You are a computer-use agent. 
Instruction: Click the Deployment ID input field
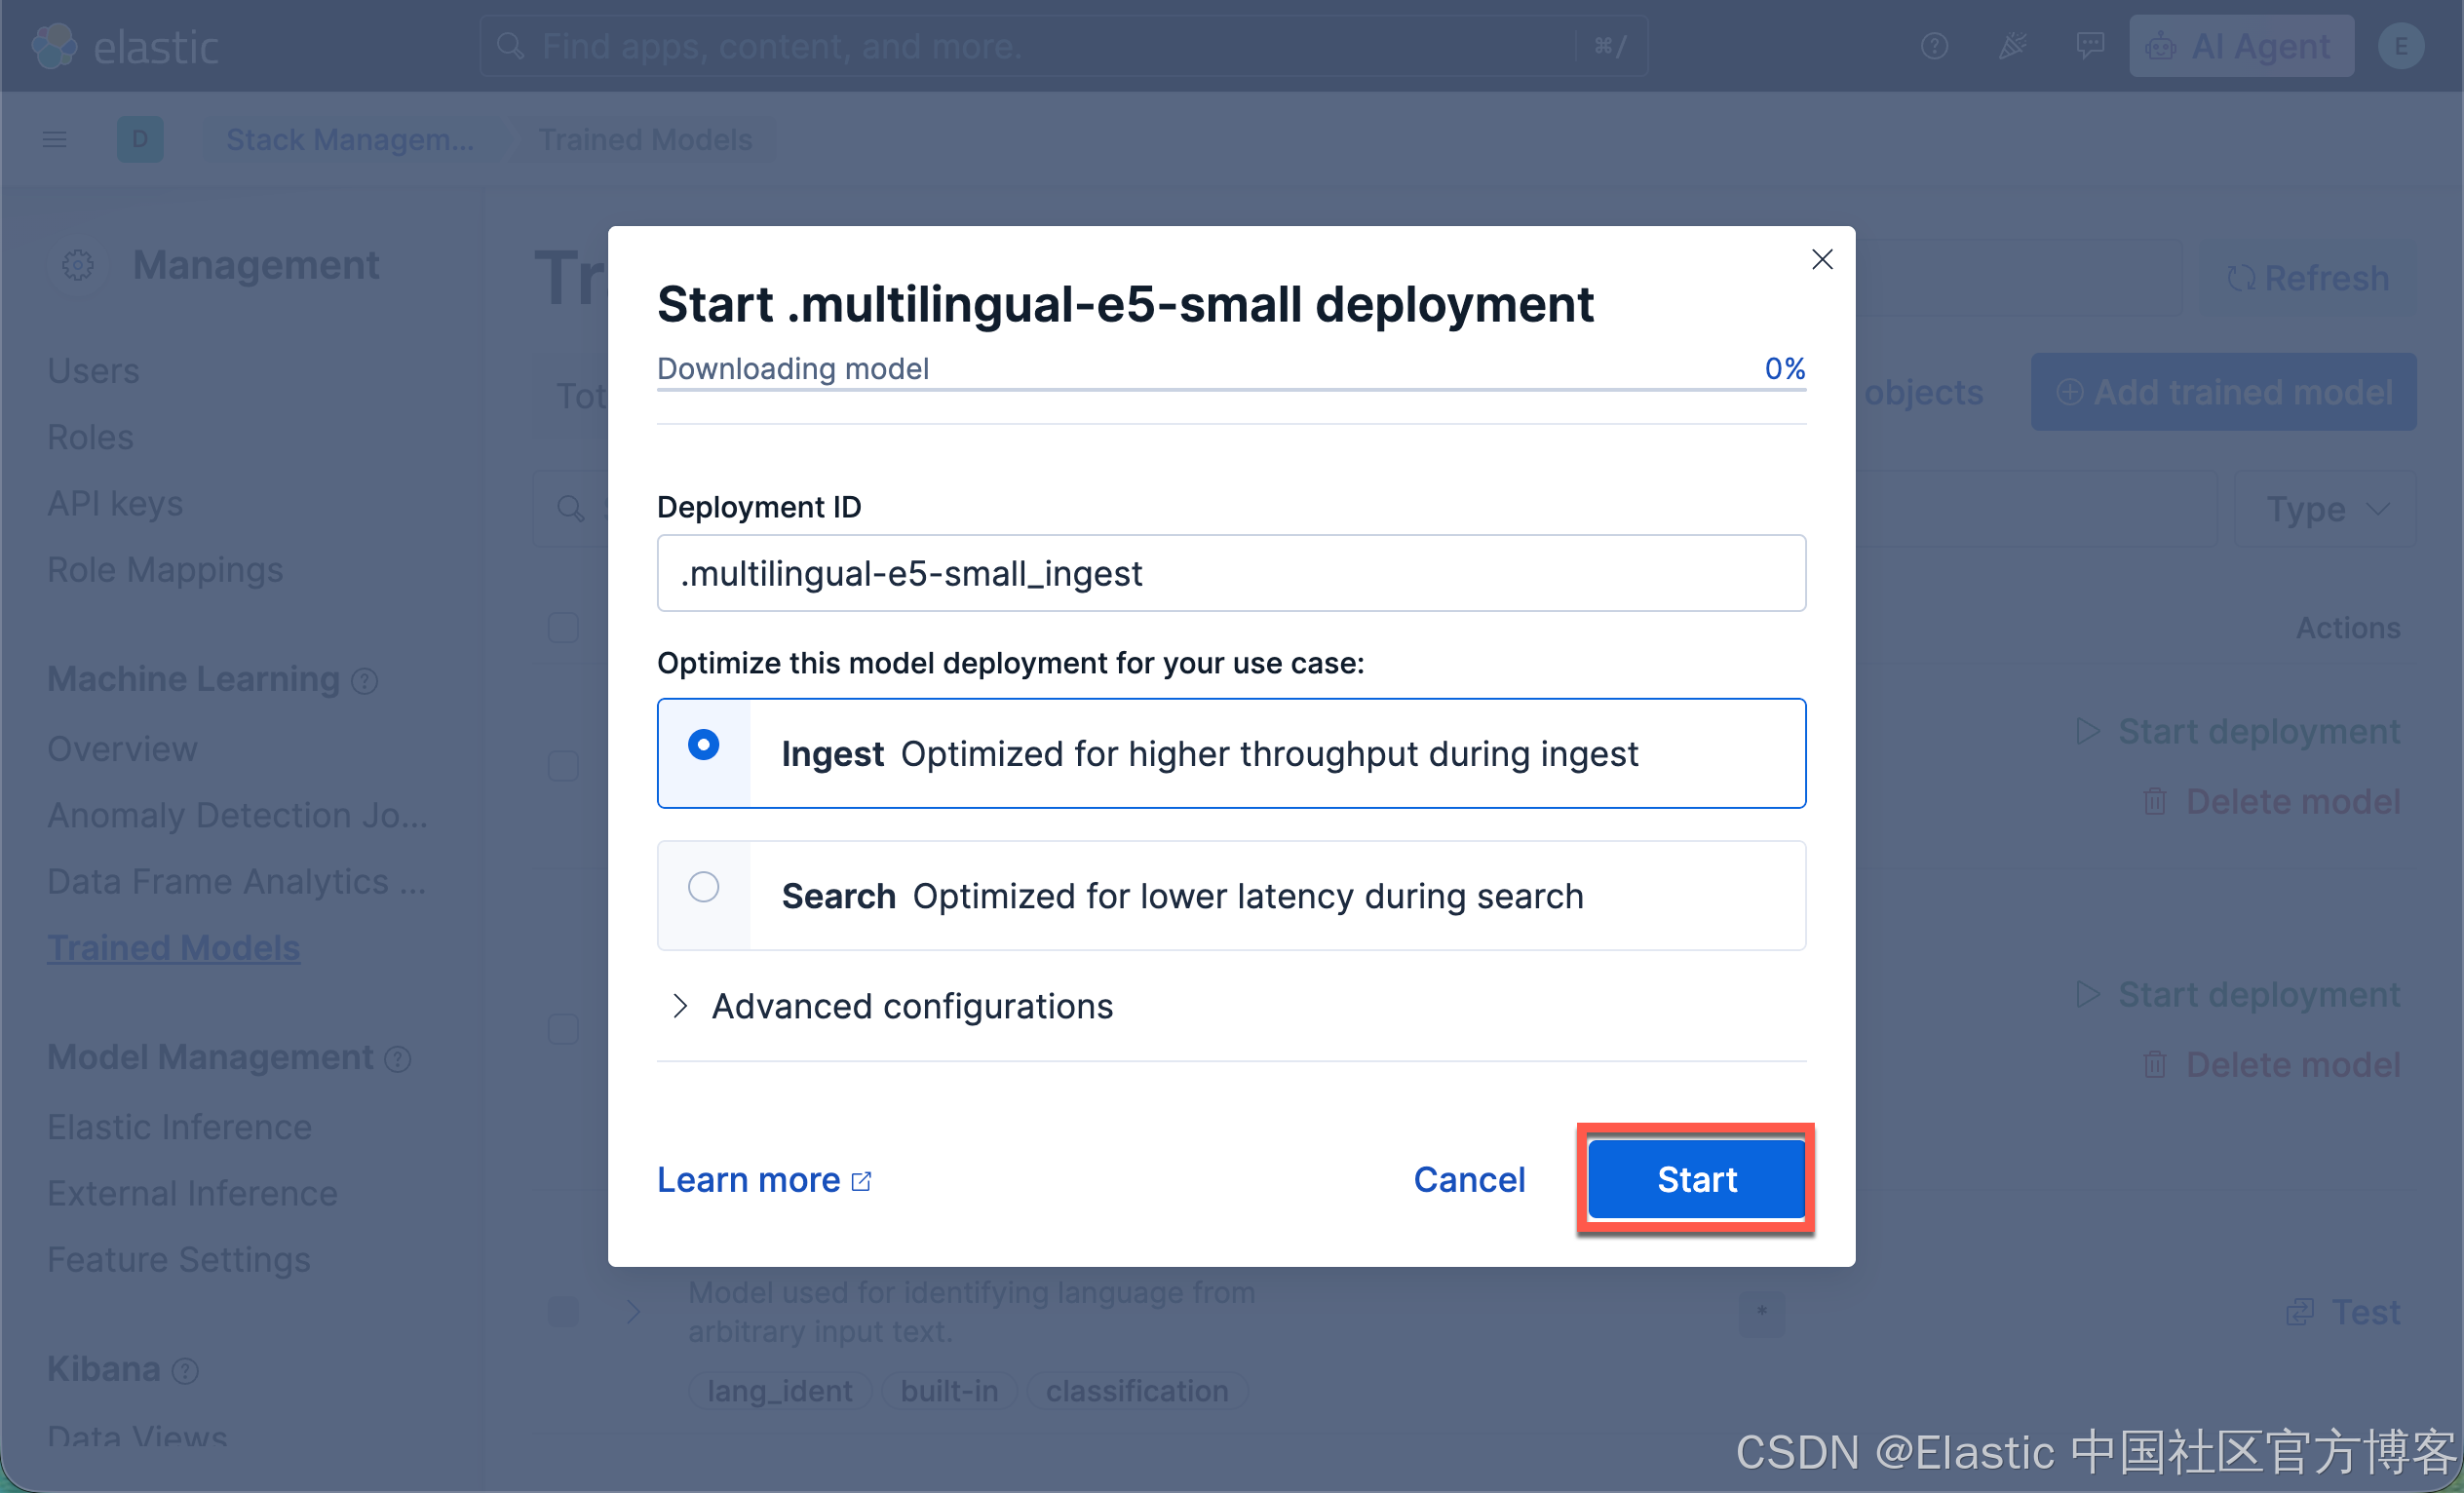pos(1231,573)
